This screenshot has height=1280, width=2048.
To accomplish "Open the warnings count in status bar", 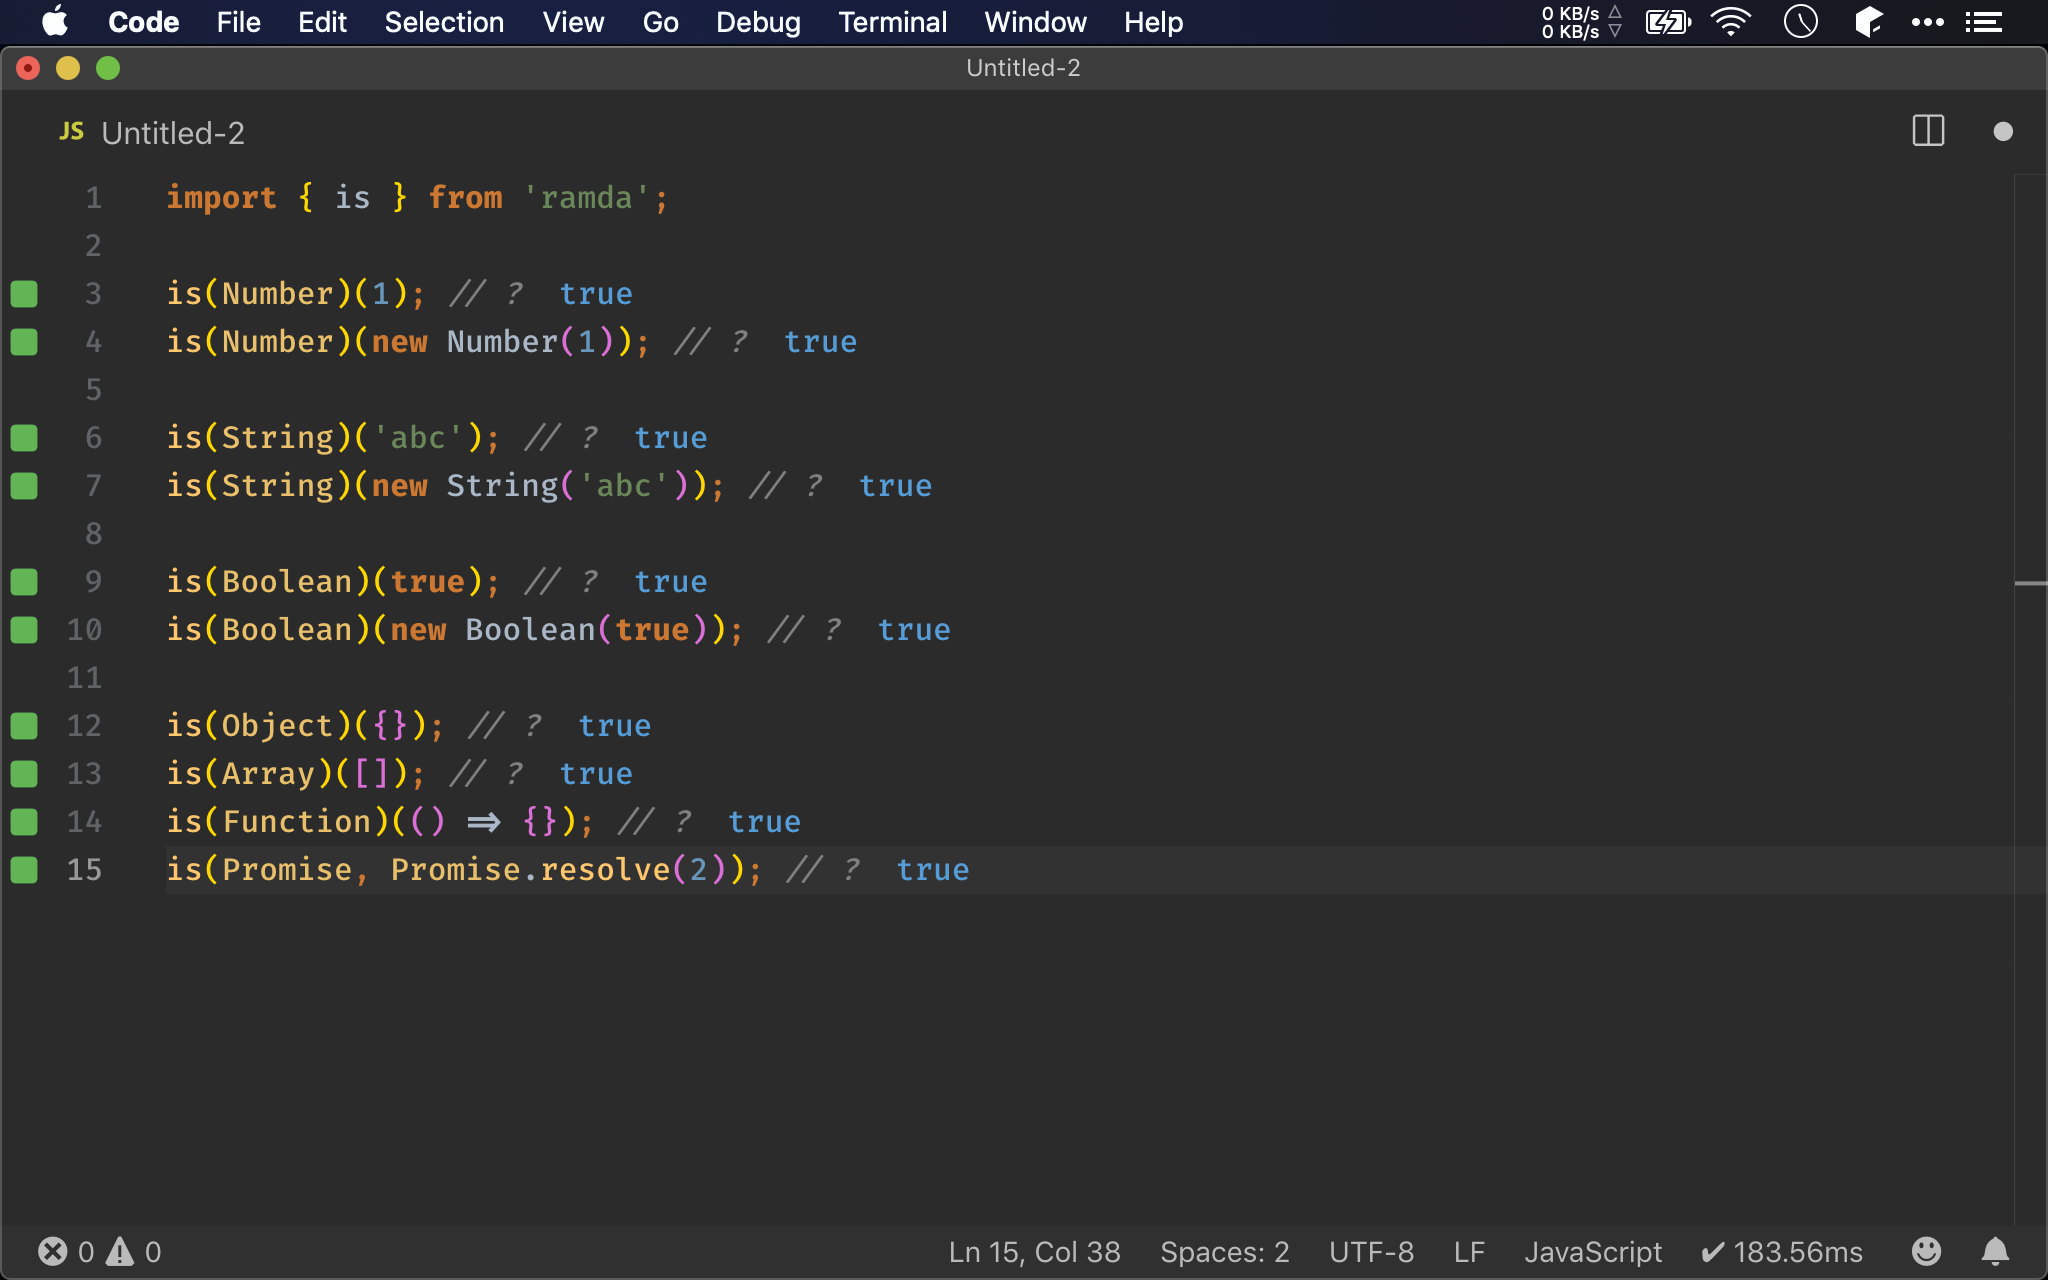I will tap(134, 1252).
